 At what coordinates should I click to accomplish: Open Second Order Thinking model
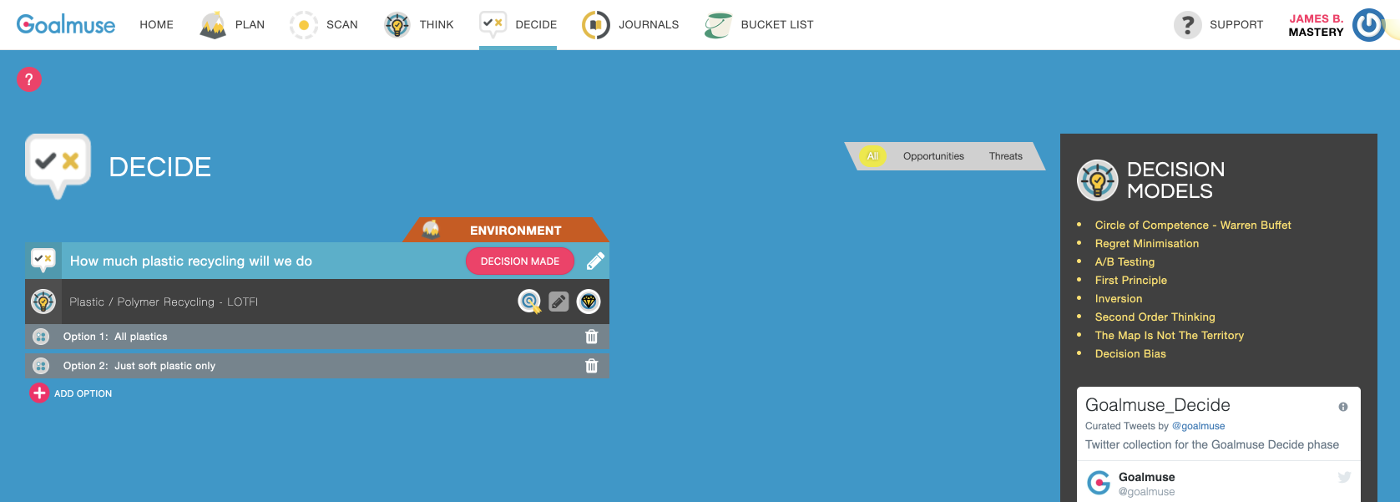pos(1155,317)
